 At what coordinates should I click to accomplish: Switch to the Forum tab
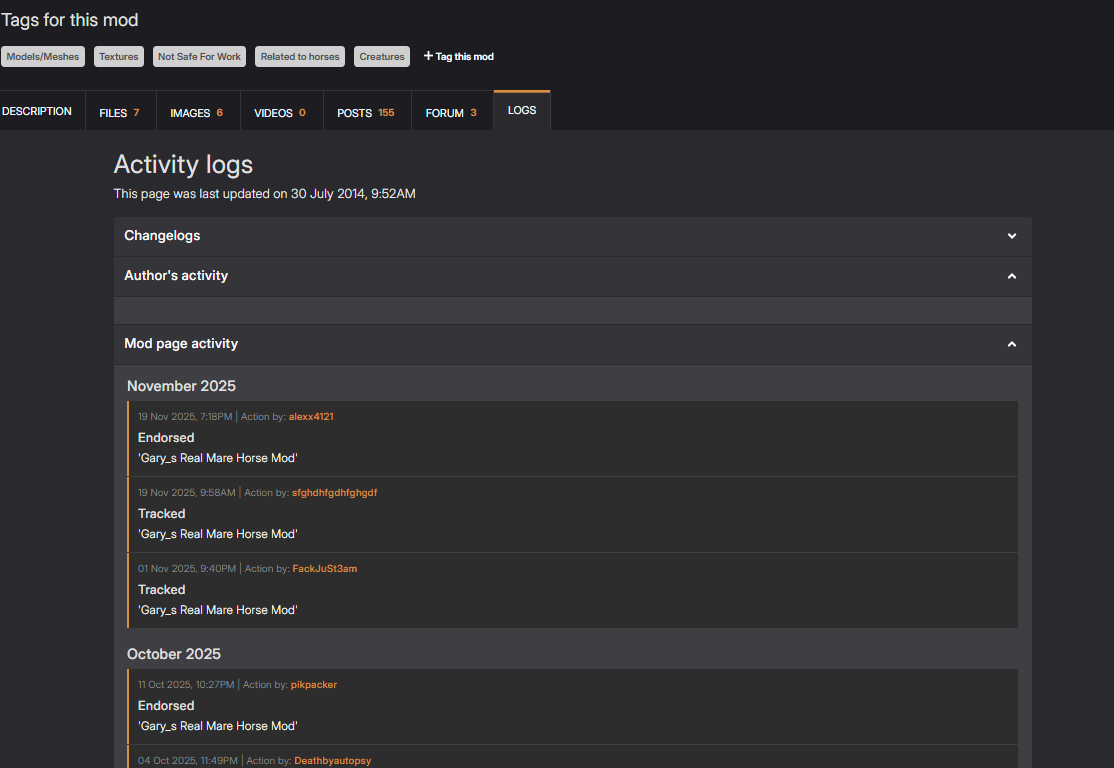click(x=451, y=112)
